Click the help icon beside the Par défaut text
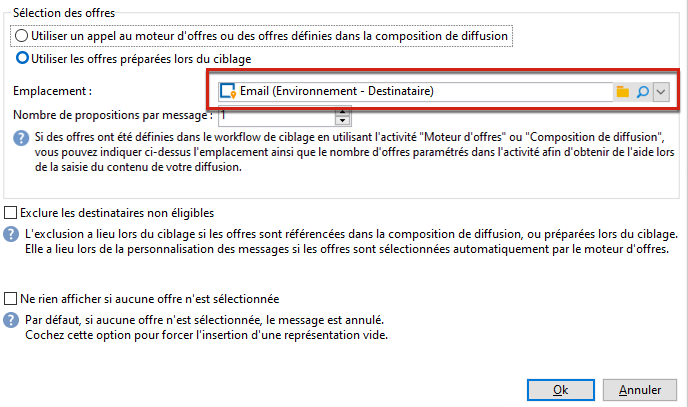 [x=11, y=320]
